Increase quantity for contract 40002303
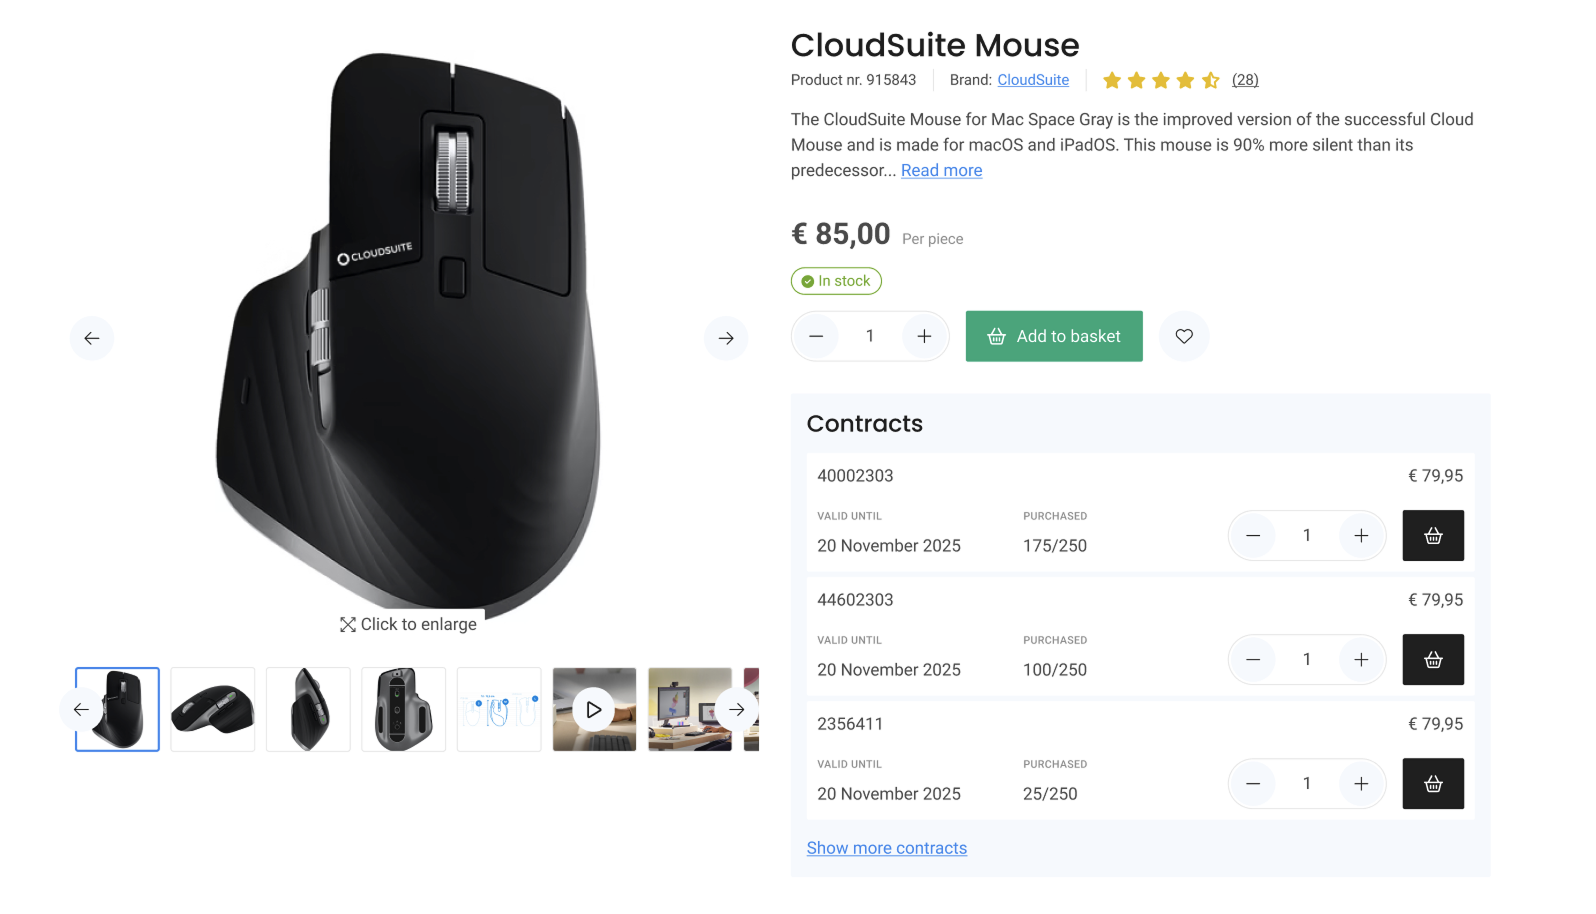1596x914 pixels. click(x=1361, y=536)
